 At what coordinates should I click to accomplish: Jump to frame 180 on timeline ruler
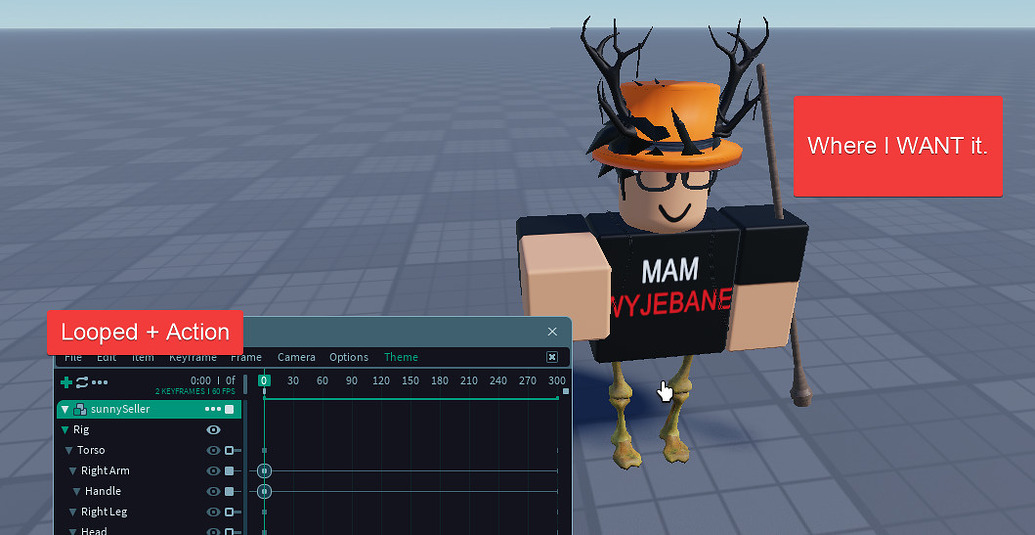pos(440,380)
